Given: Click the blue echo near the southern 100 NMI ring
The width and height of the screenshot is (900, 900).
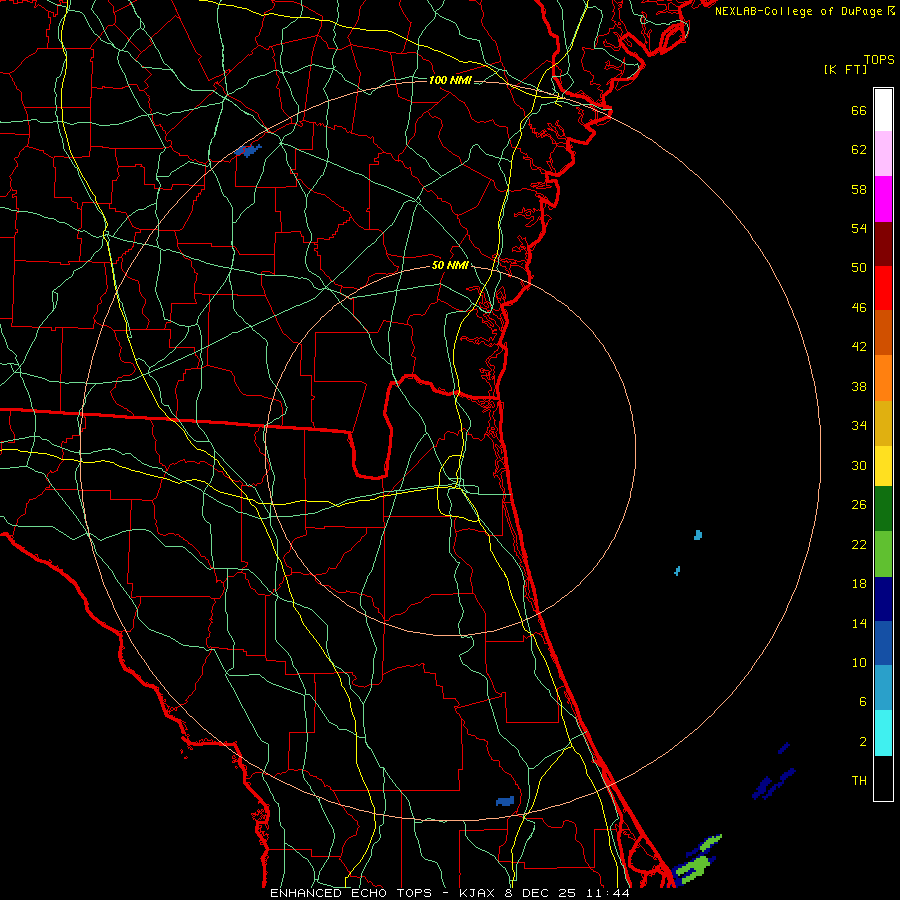Looking at the screenshot, I should pos(505,801).
